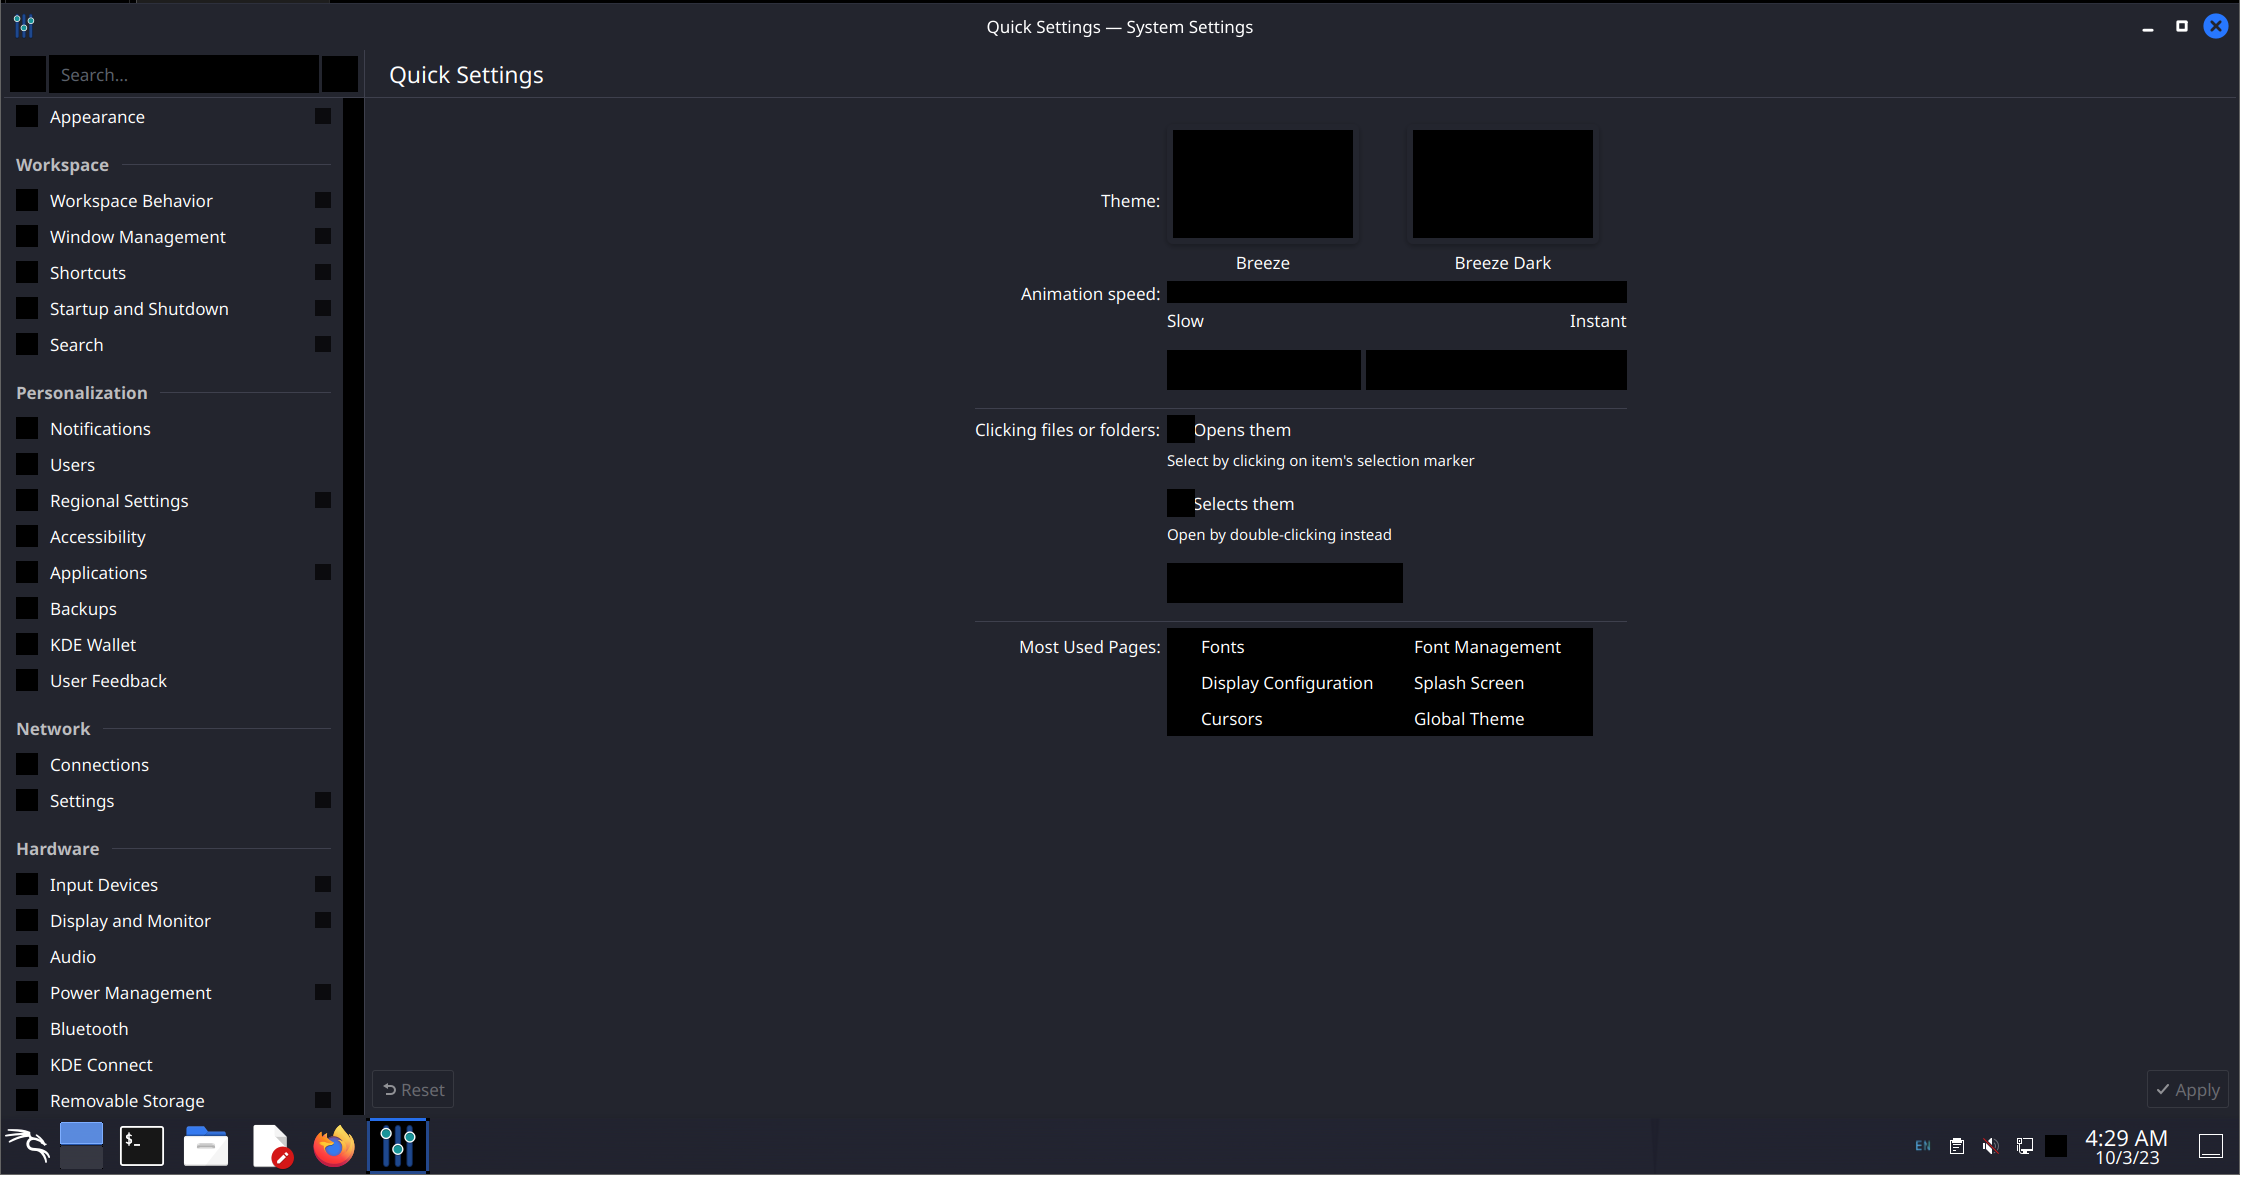This screenshot has width=2242, height=1178.
Task: Open the Bluetooth settings page
Action: point(89,1029)
